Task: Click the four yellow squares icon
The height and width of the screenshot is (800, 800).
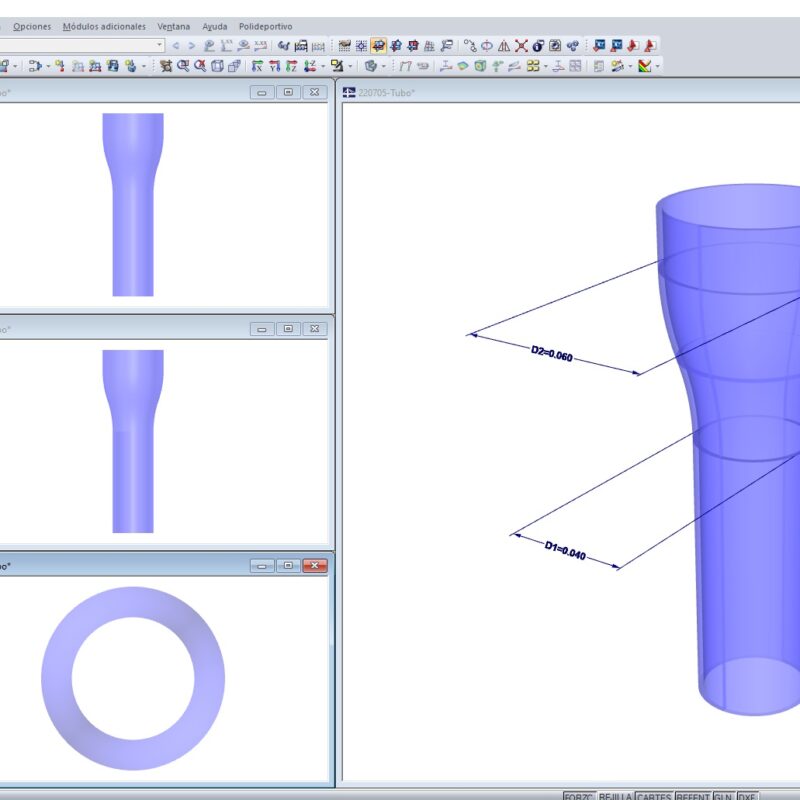Action: pyautogui.click(x=533, y=66)
